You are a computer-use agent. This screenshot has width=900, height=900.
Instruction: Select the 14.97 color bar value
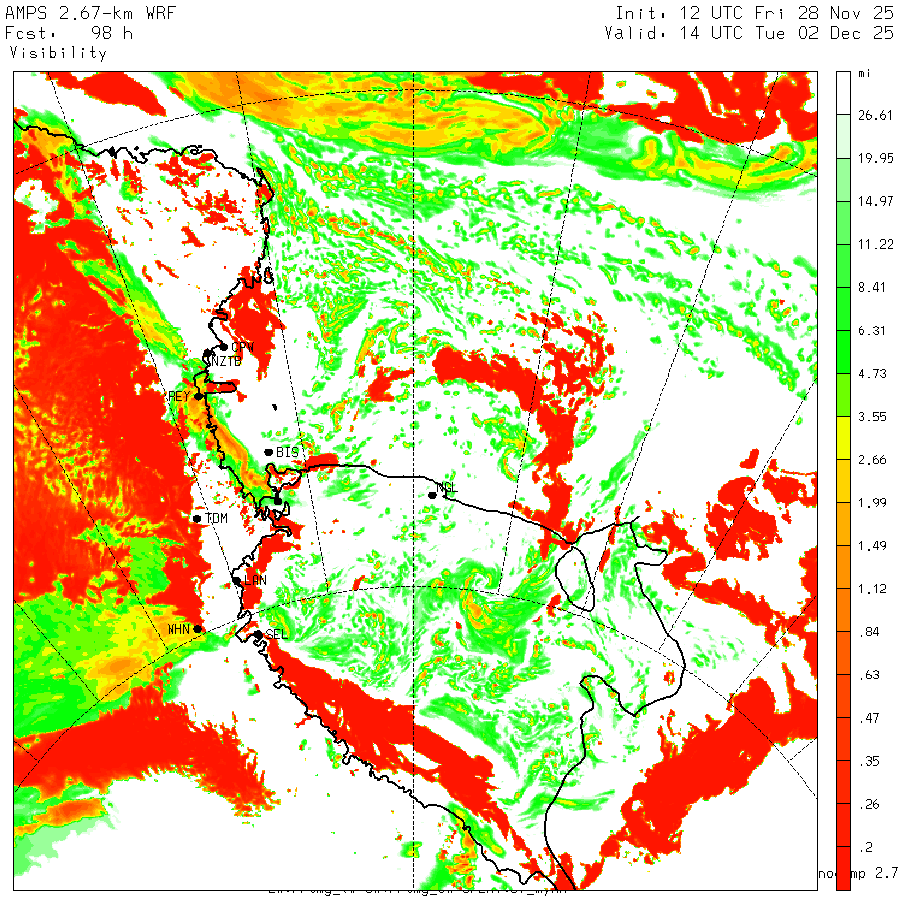coord(875,201)
